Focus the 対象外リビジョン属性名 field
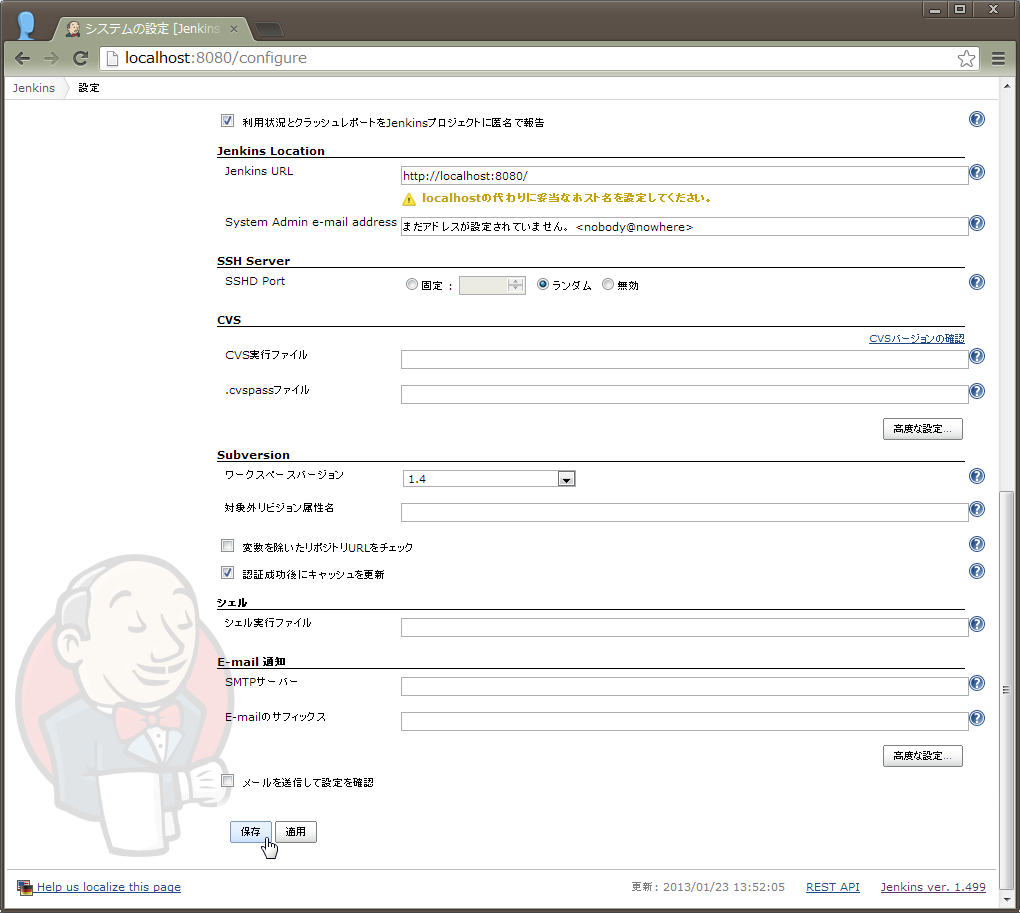Image resolution: width=1020 pixels, height=913 pixels. (x=684, y=512)
